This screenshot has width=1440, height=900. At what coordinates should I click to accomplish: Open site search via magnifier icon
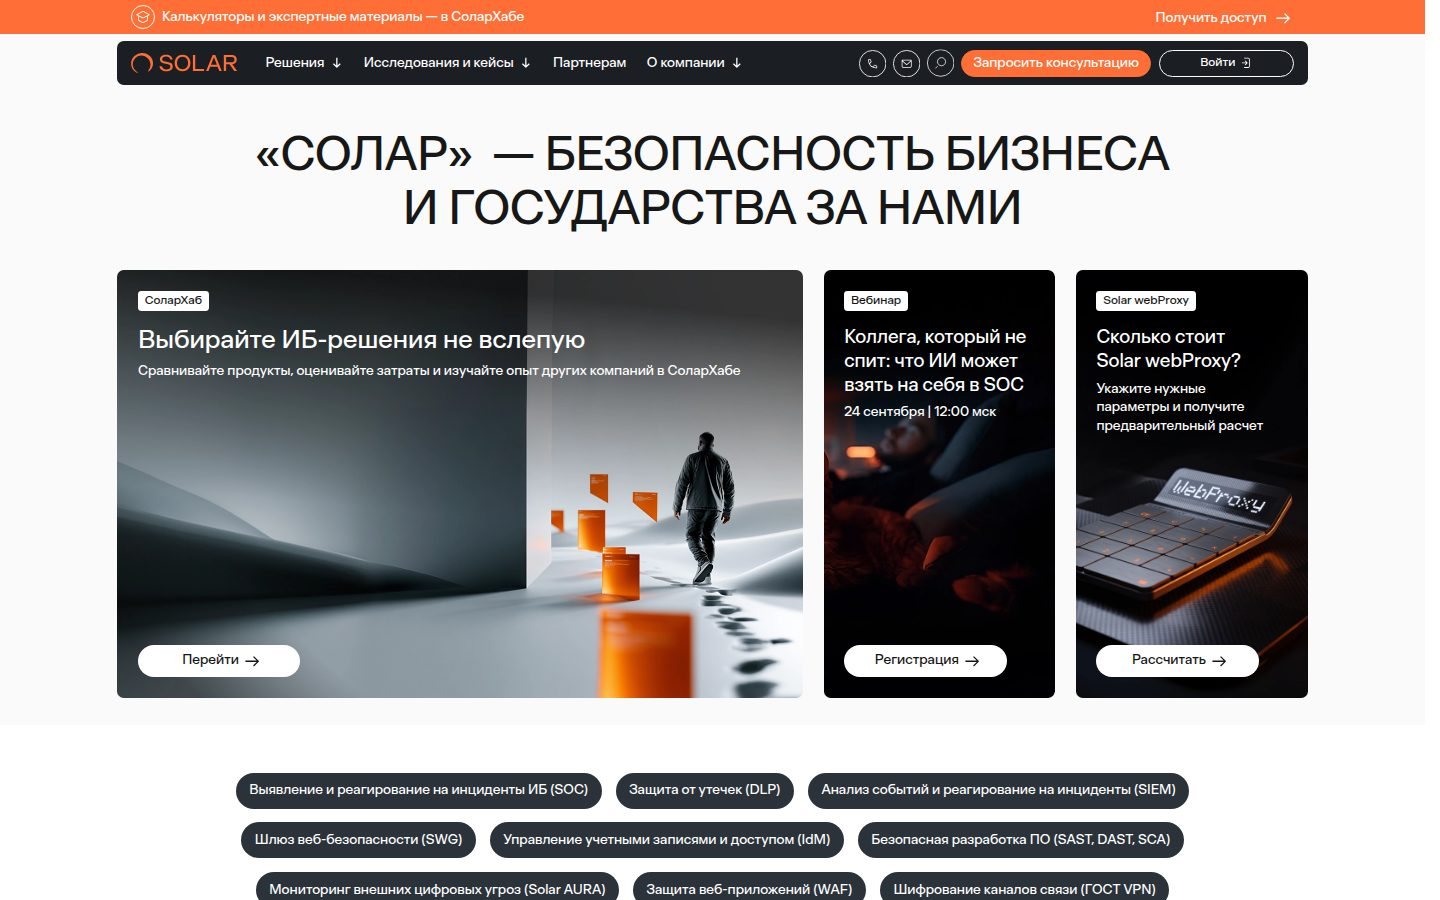pyautogui.click(x=940, y=63)
